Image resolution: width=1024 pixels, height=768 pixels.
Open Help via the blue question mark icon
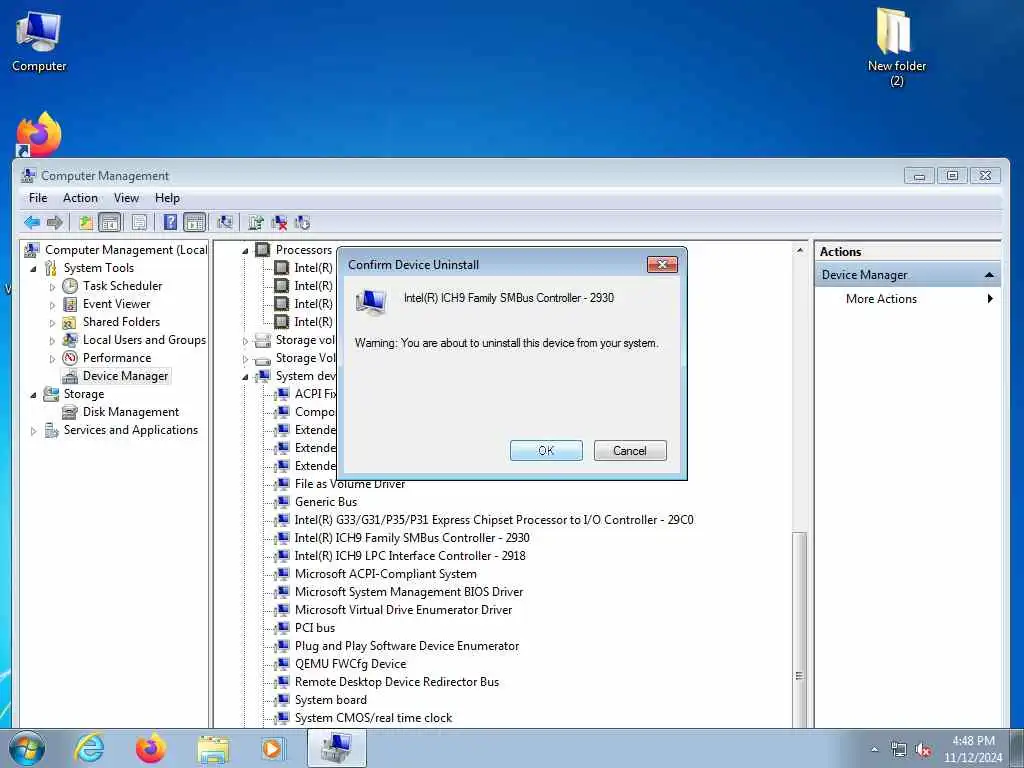point(170,223)
